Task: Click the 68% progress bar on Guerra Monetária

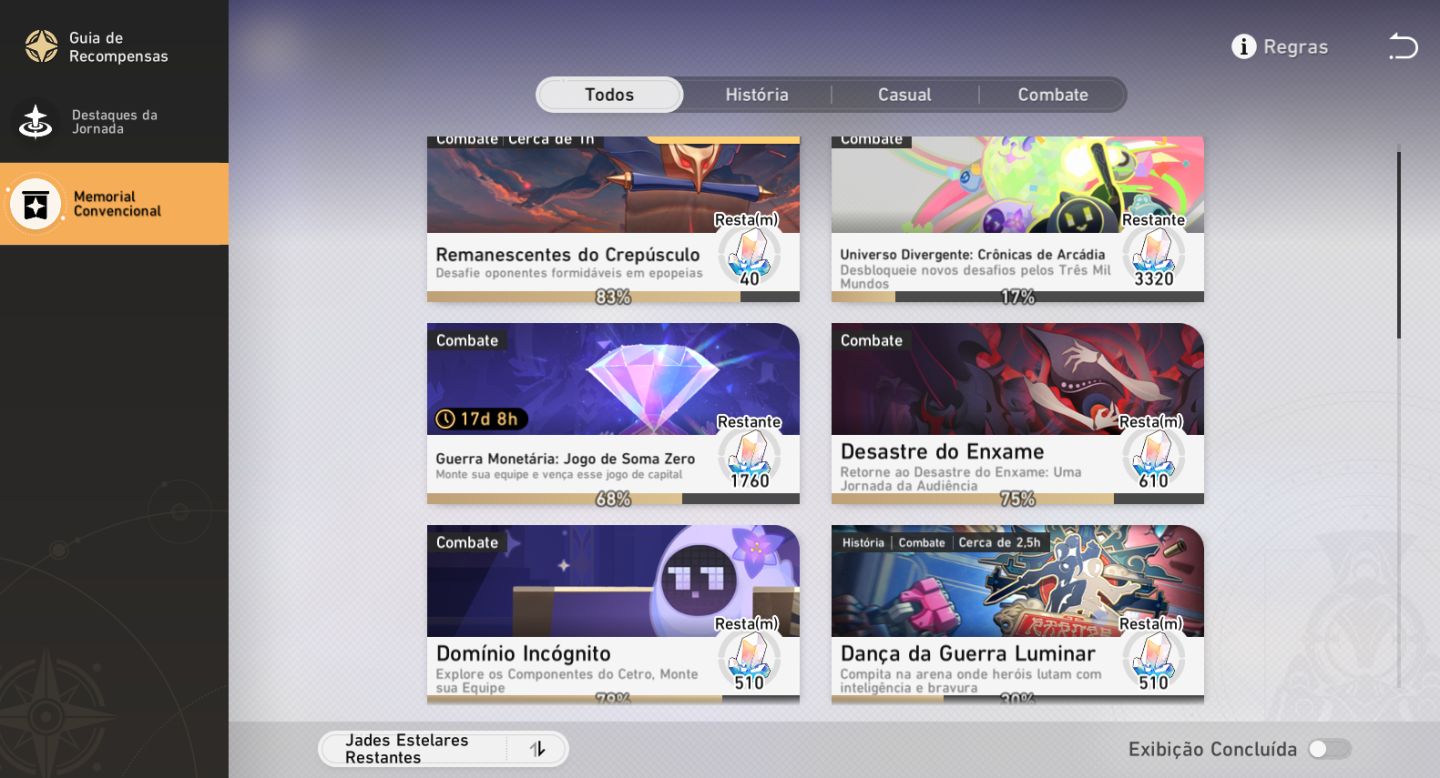Action: [x=613, y=499]
